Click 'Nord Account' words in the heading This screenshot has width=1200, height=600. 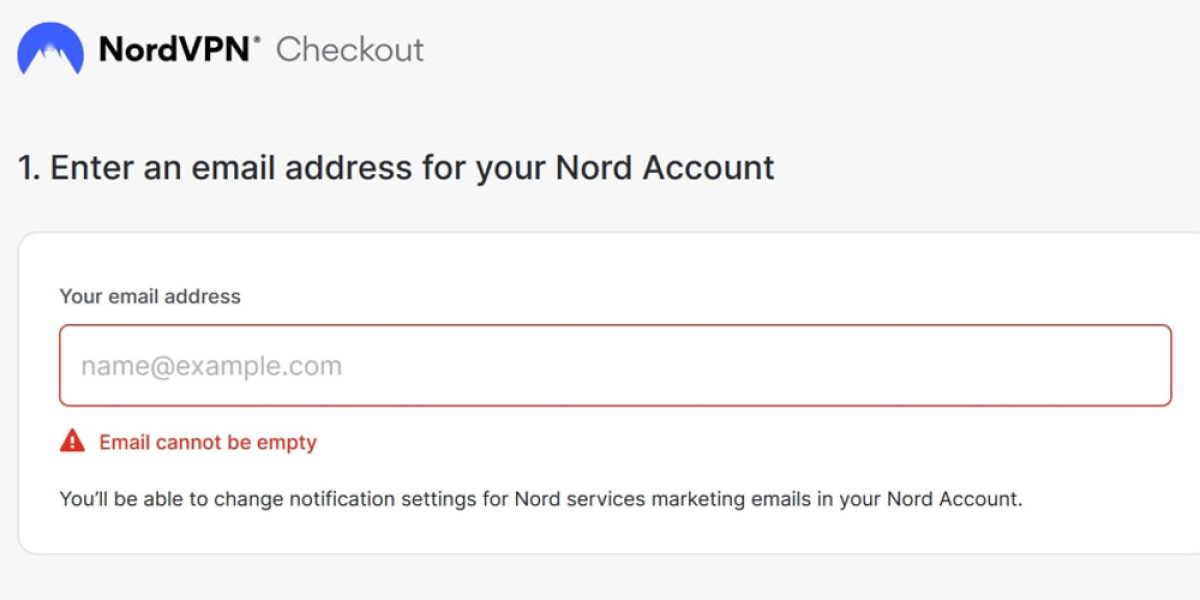[x=664, y=167]
